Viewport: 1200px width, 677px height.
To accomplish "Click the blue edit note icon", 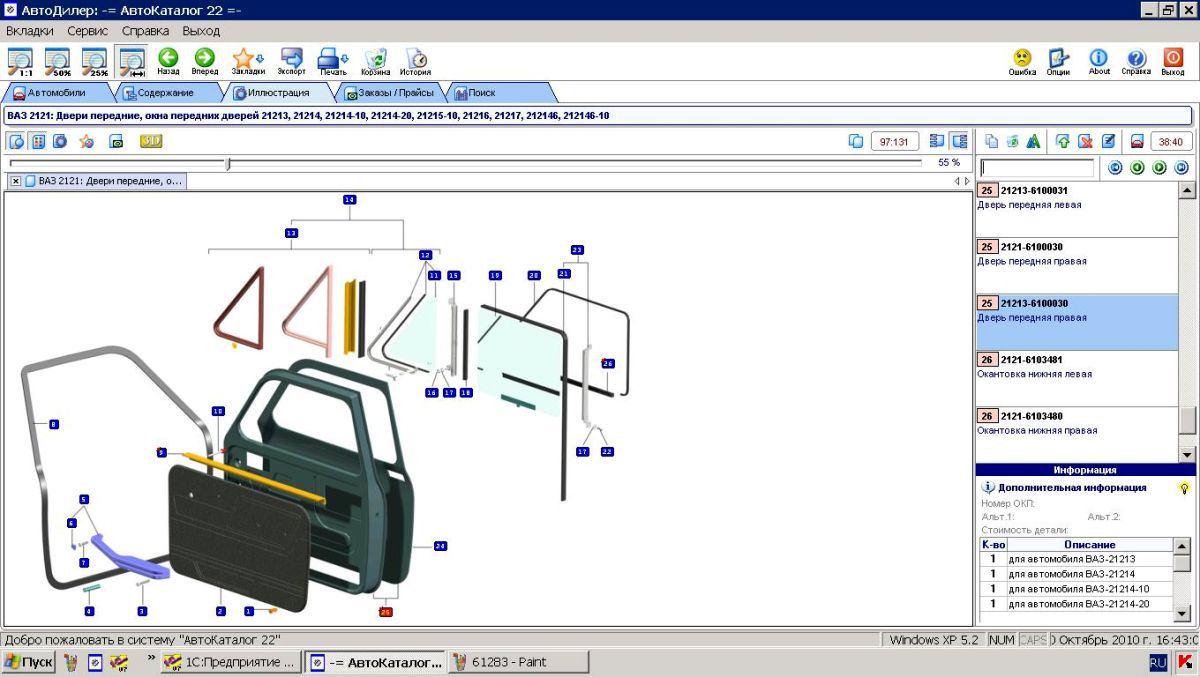I will click(1108, 141).
